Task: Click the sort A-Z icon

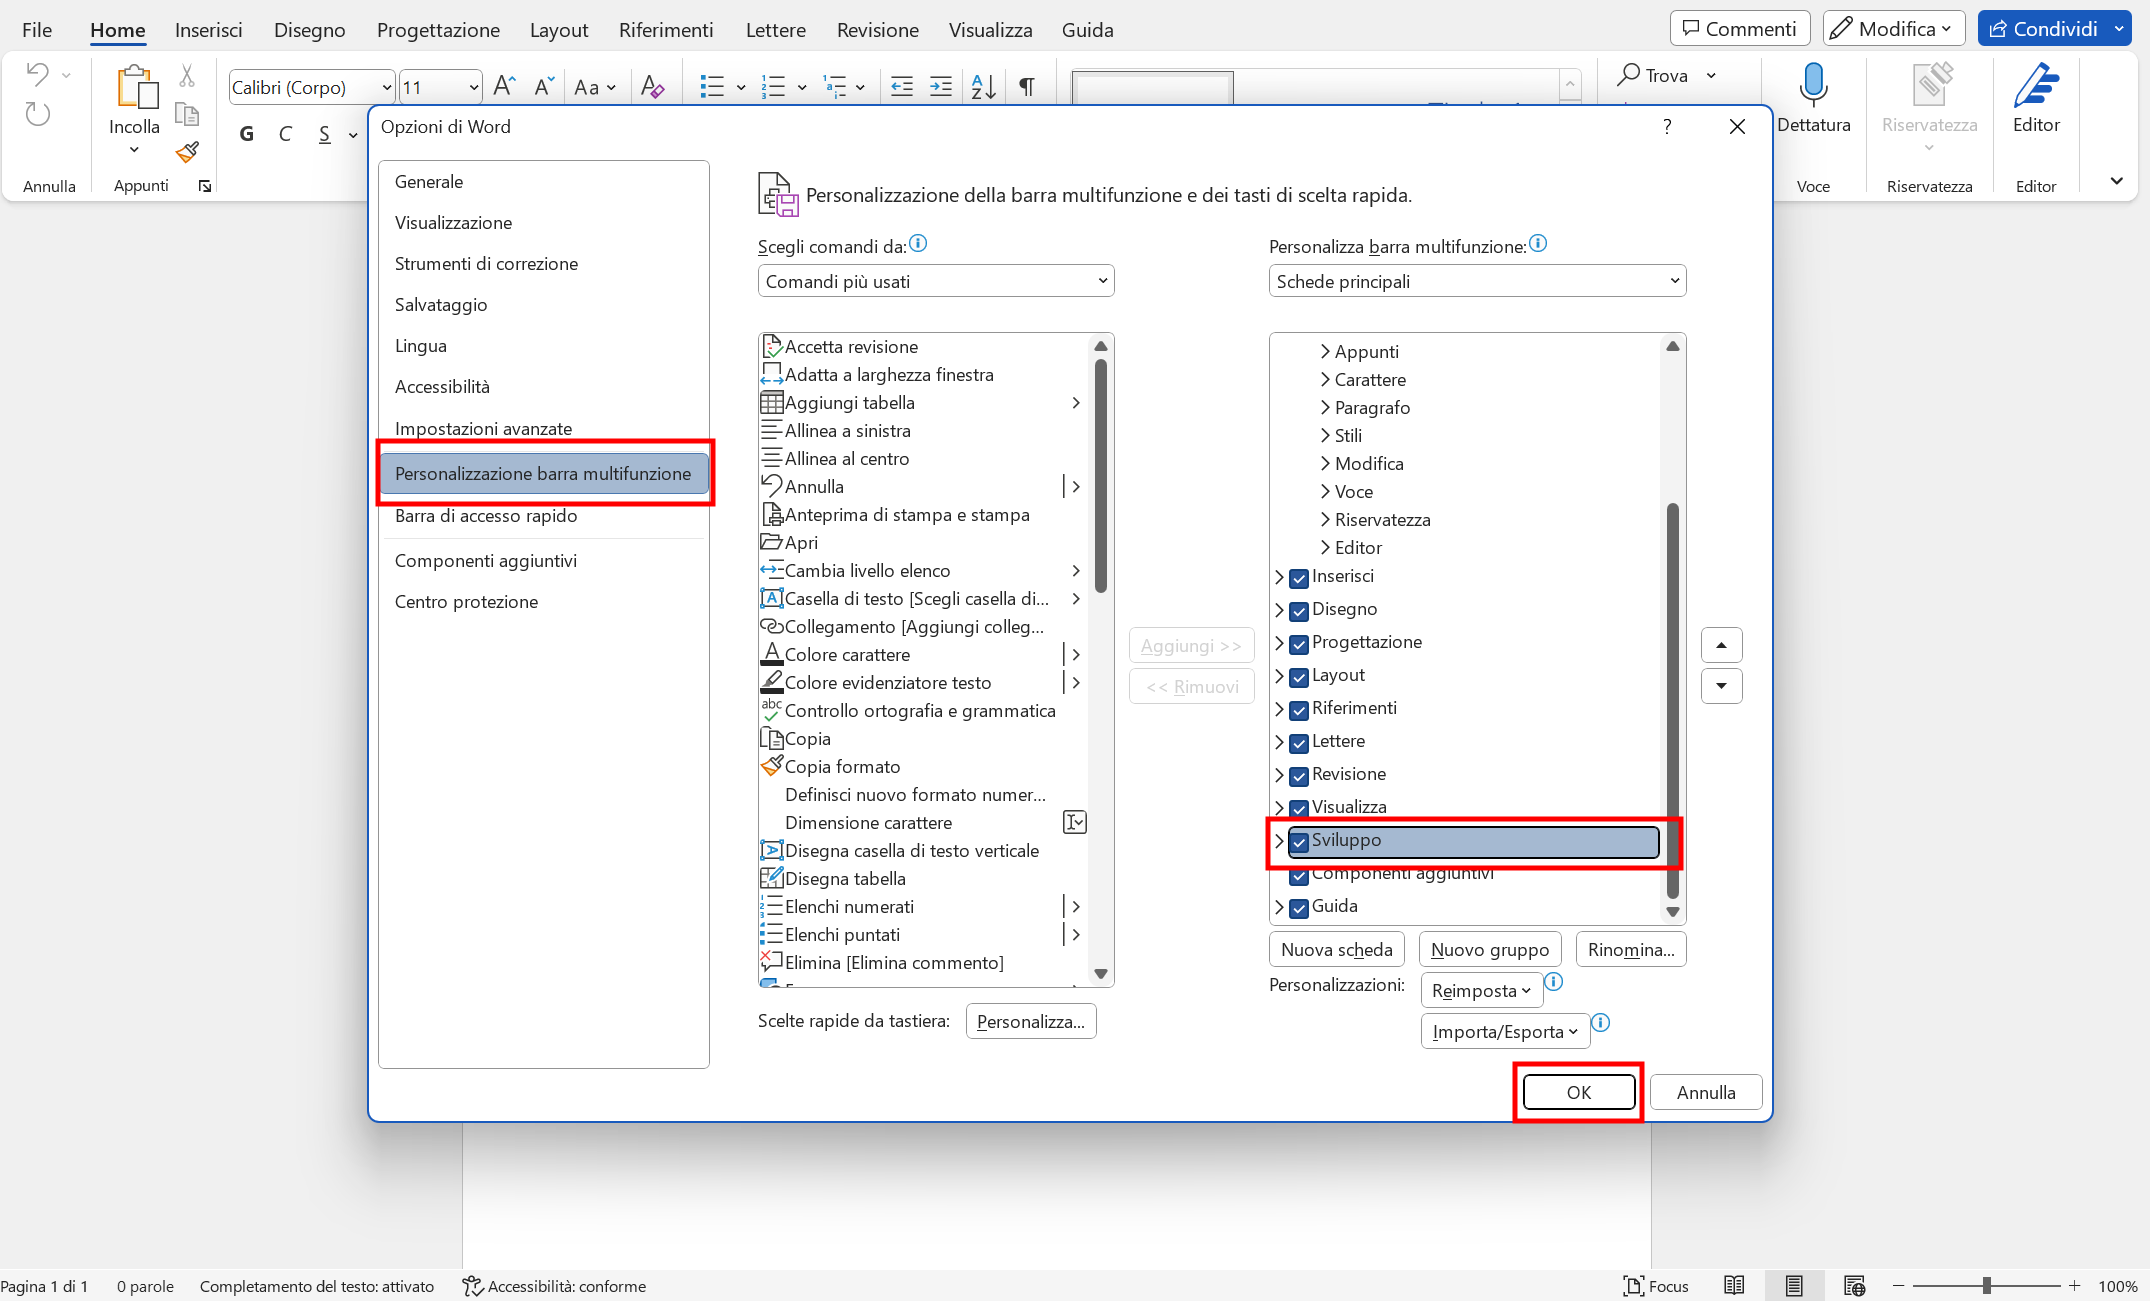Action: [982, 87]
